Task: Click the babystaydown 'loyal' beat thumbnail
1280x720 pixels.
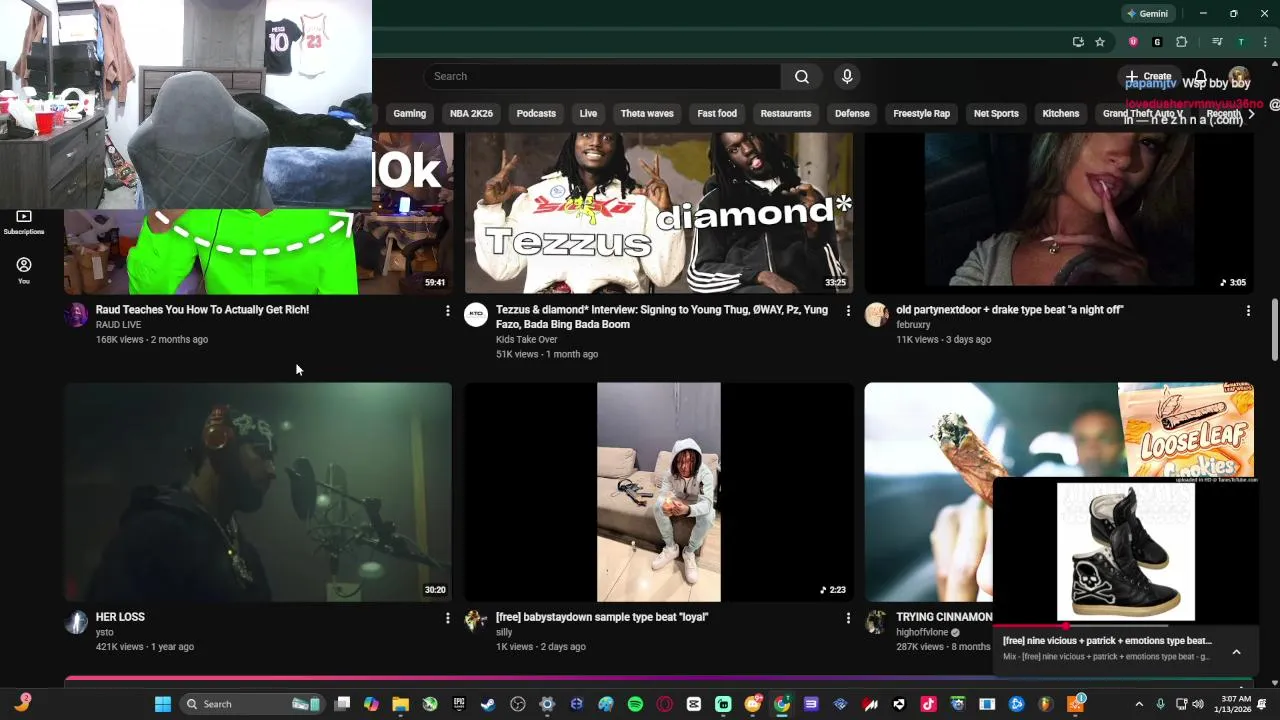Action: (x=659, y=492)
